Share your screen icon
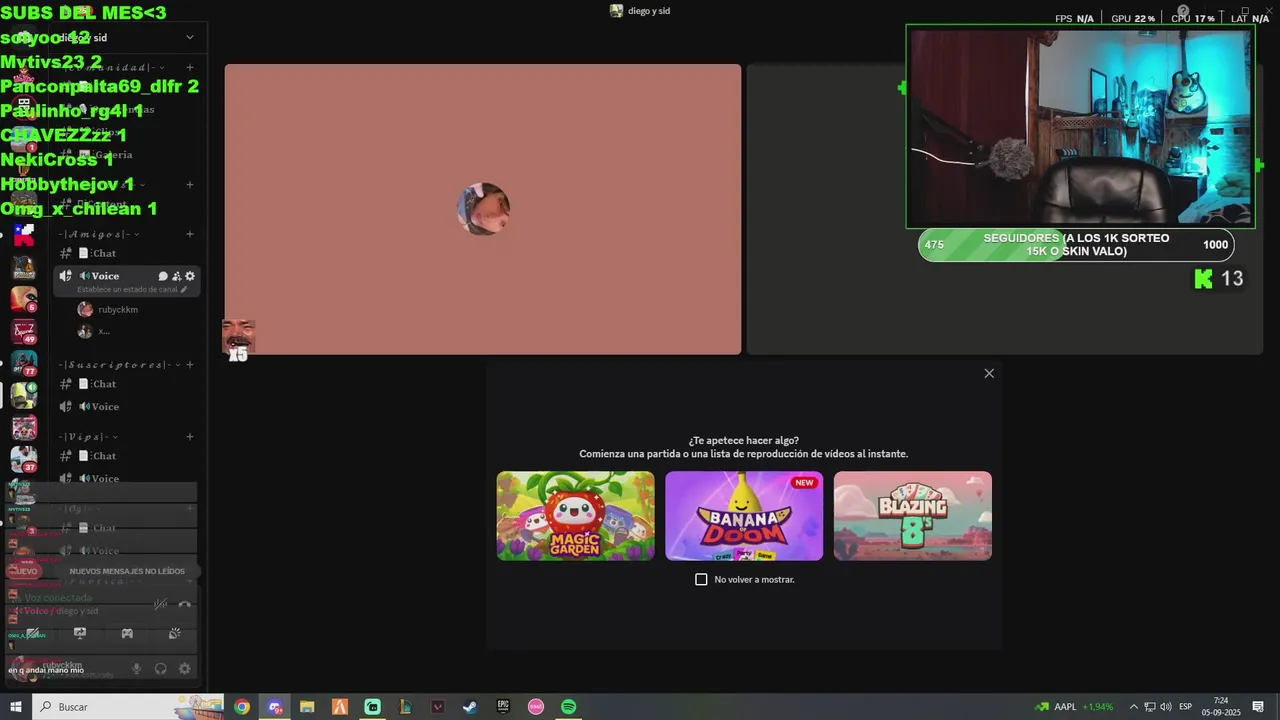 pos(80,633)
